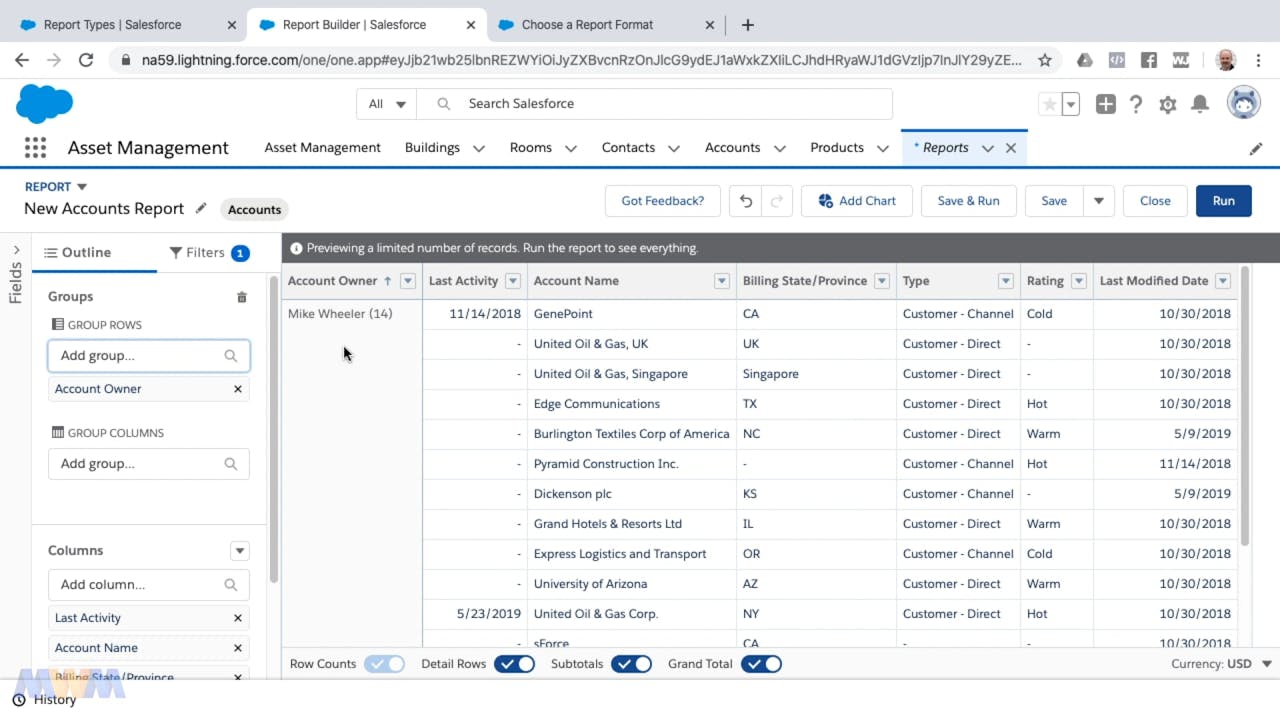Open the Help question mark icon
1280x720 pixels.
(x=1136, y=104)
